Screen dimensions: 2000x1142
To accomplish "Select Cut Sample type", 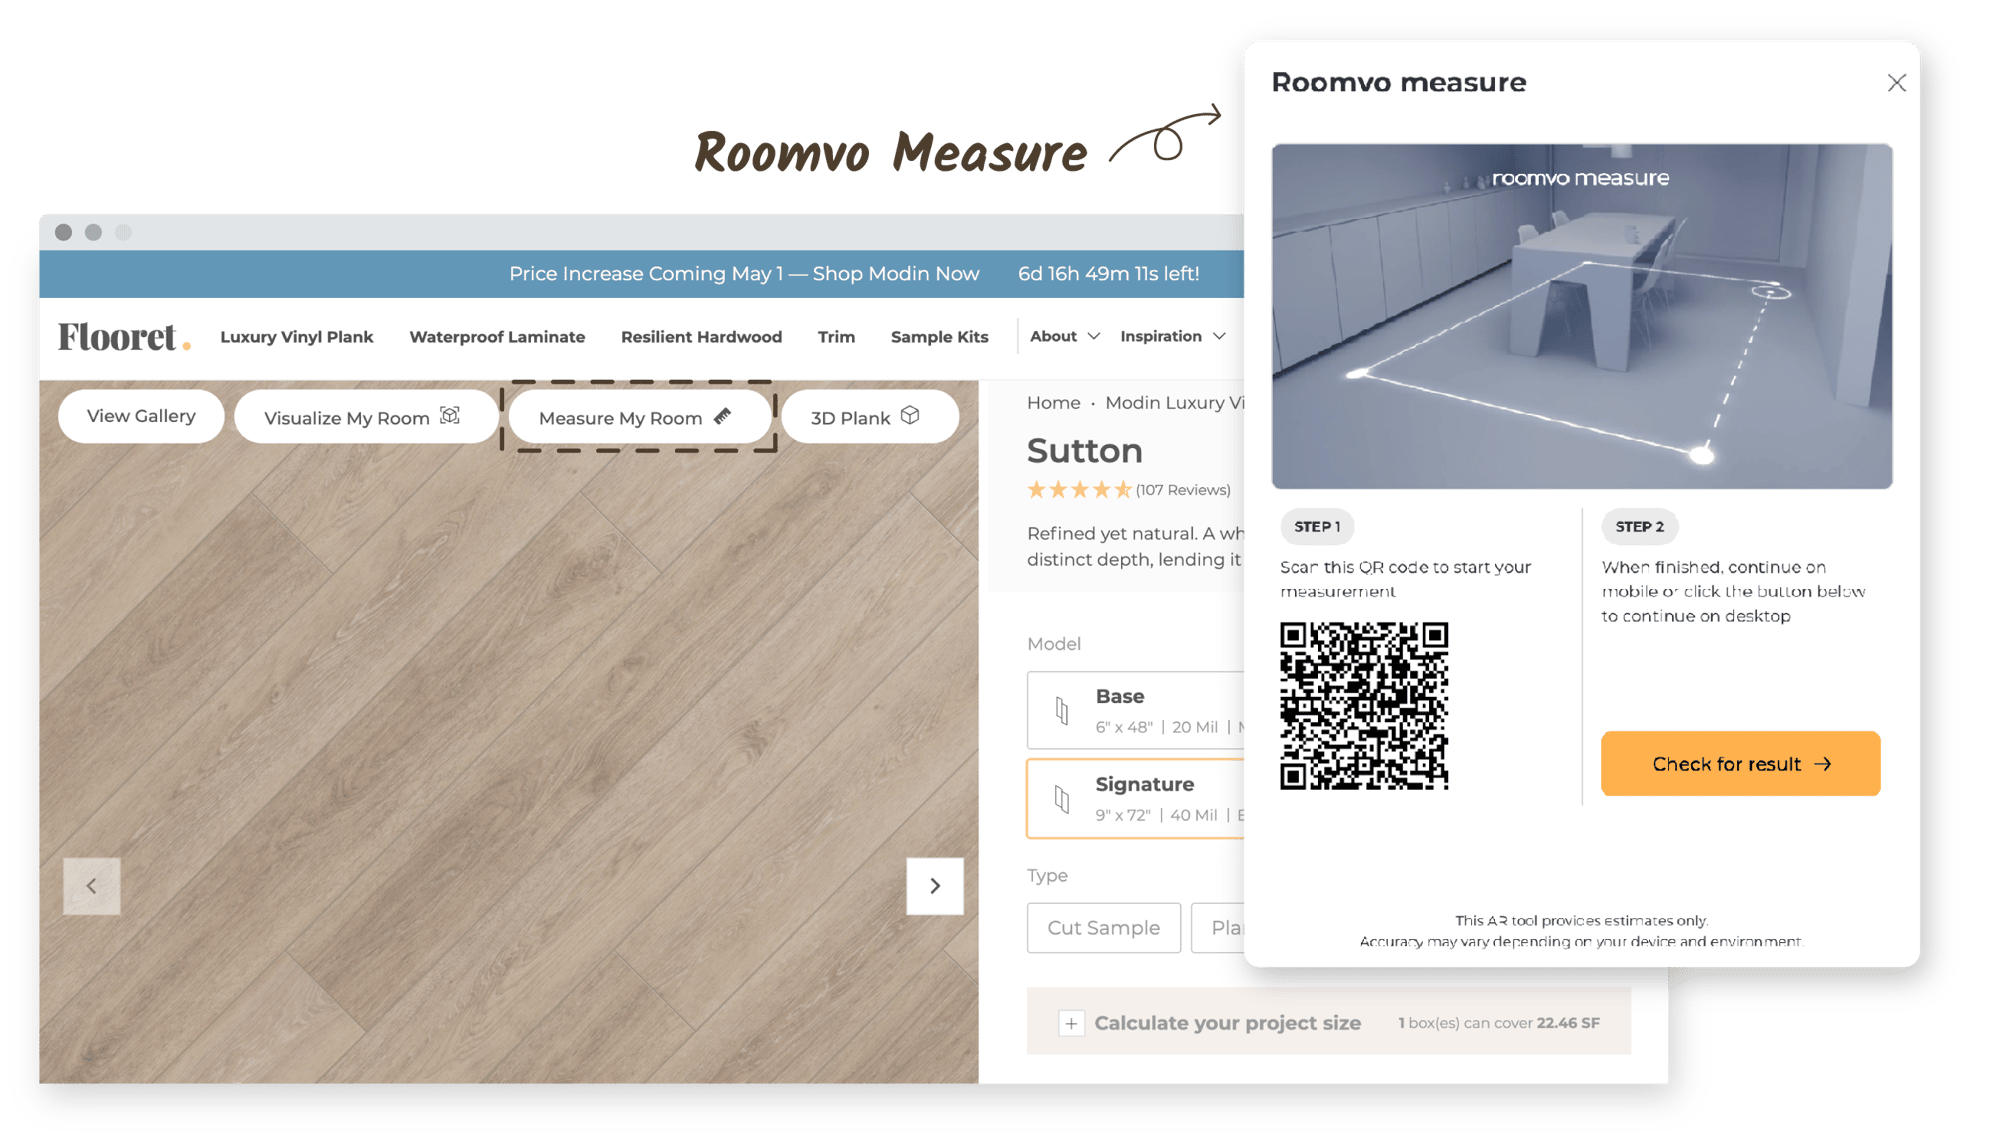I will [1104, 928].
